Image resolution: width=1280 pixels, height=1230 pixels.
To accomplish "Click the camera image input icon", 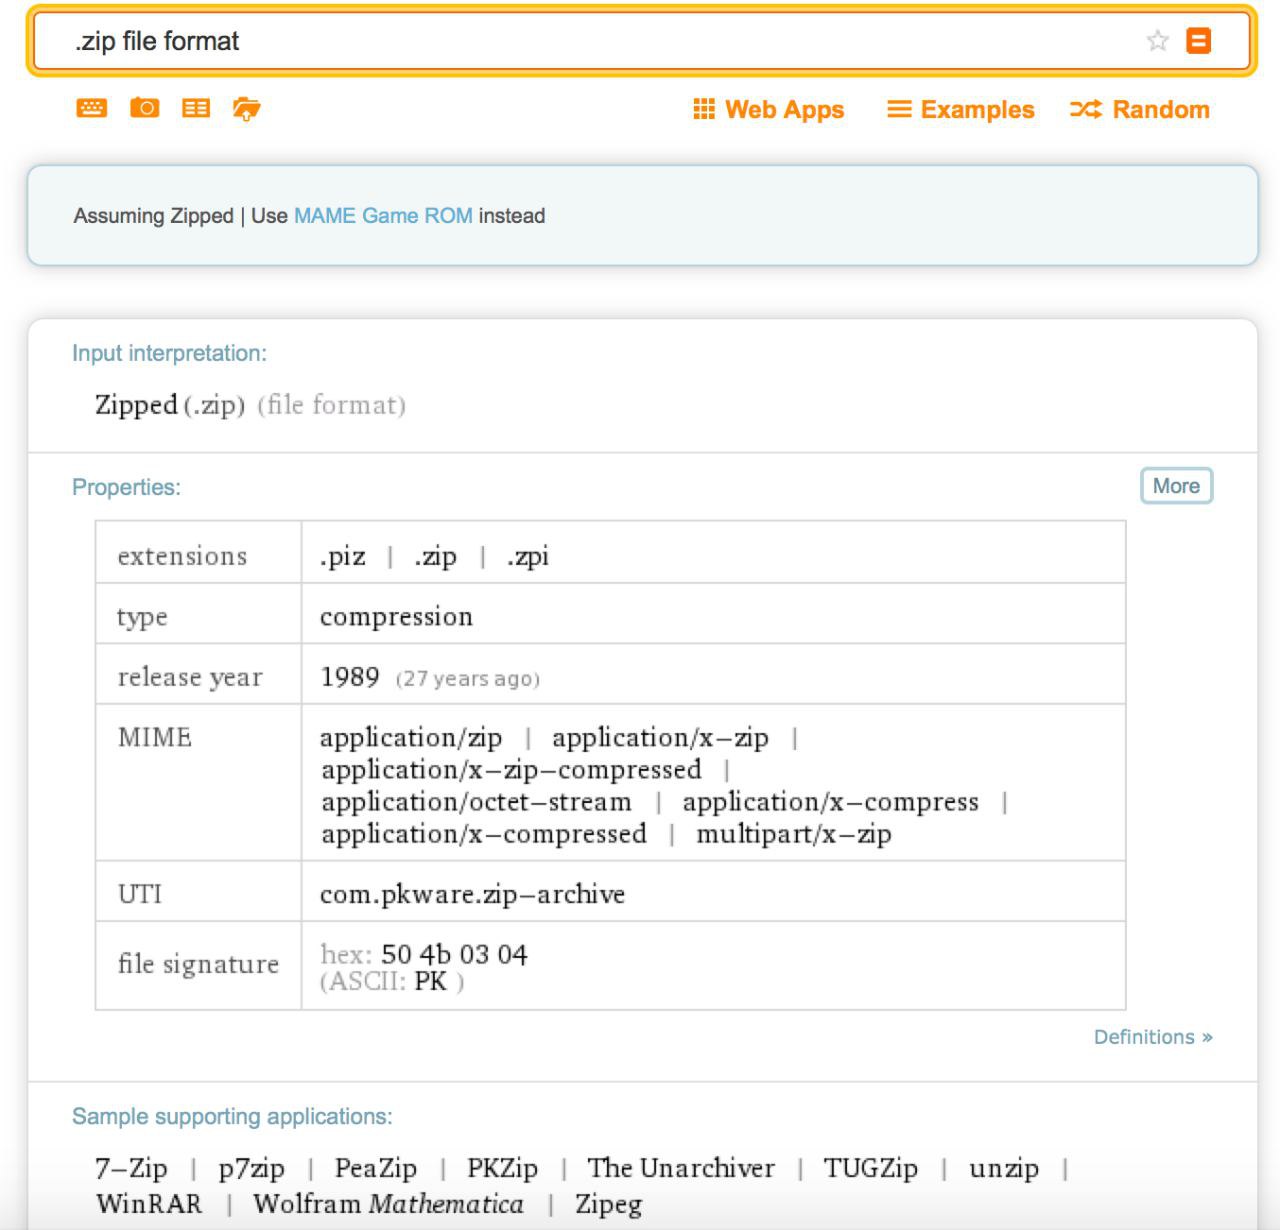I will pyautogui.click(x=144, y=108).
